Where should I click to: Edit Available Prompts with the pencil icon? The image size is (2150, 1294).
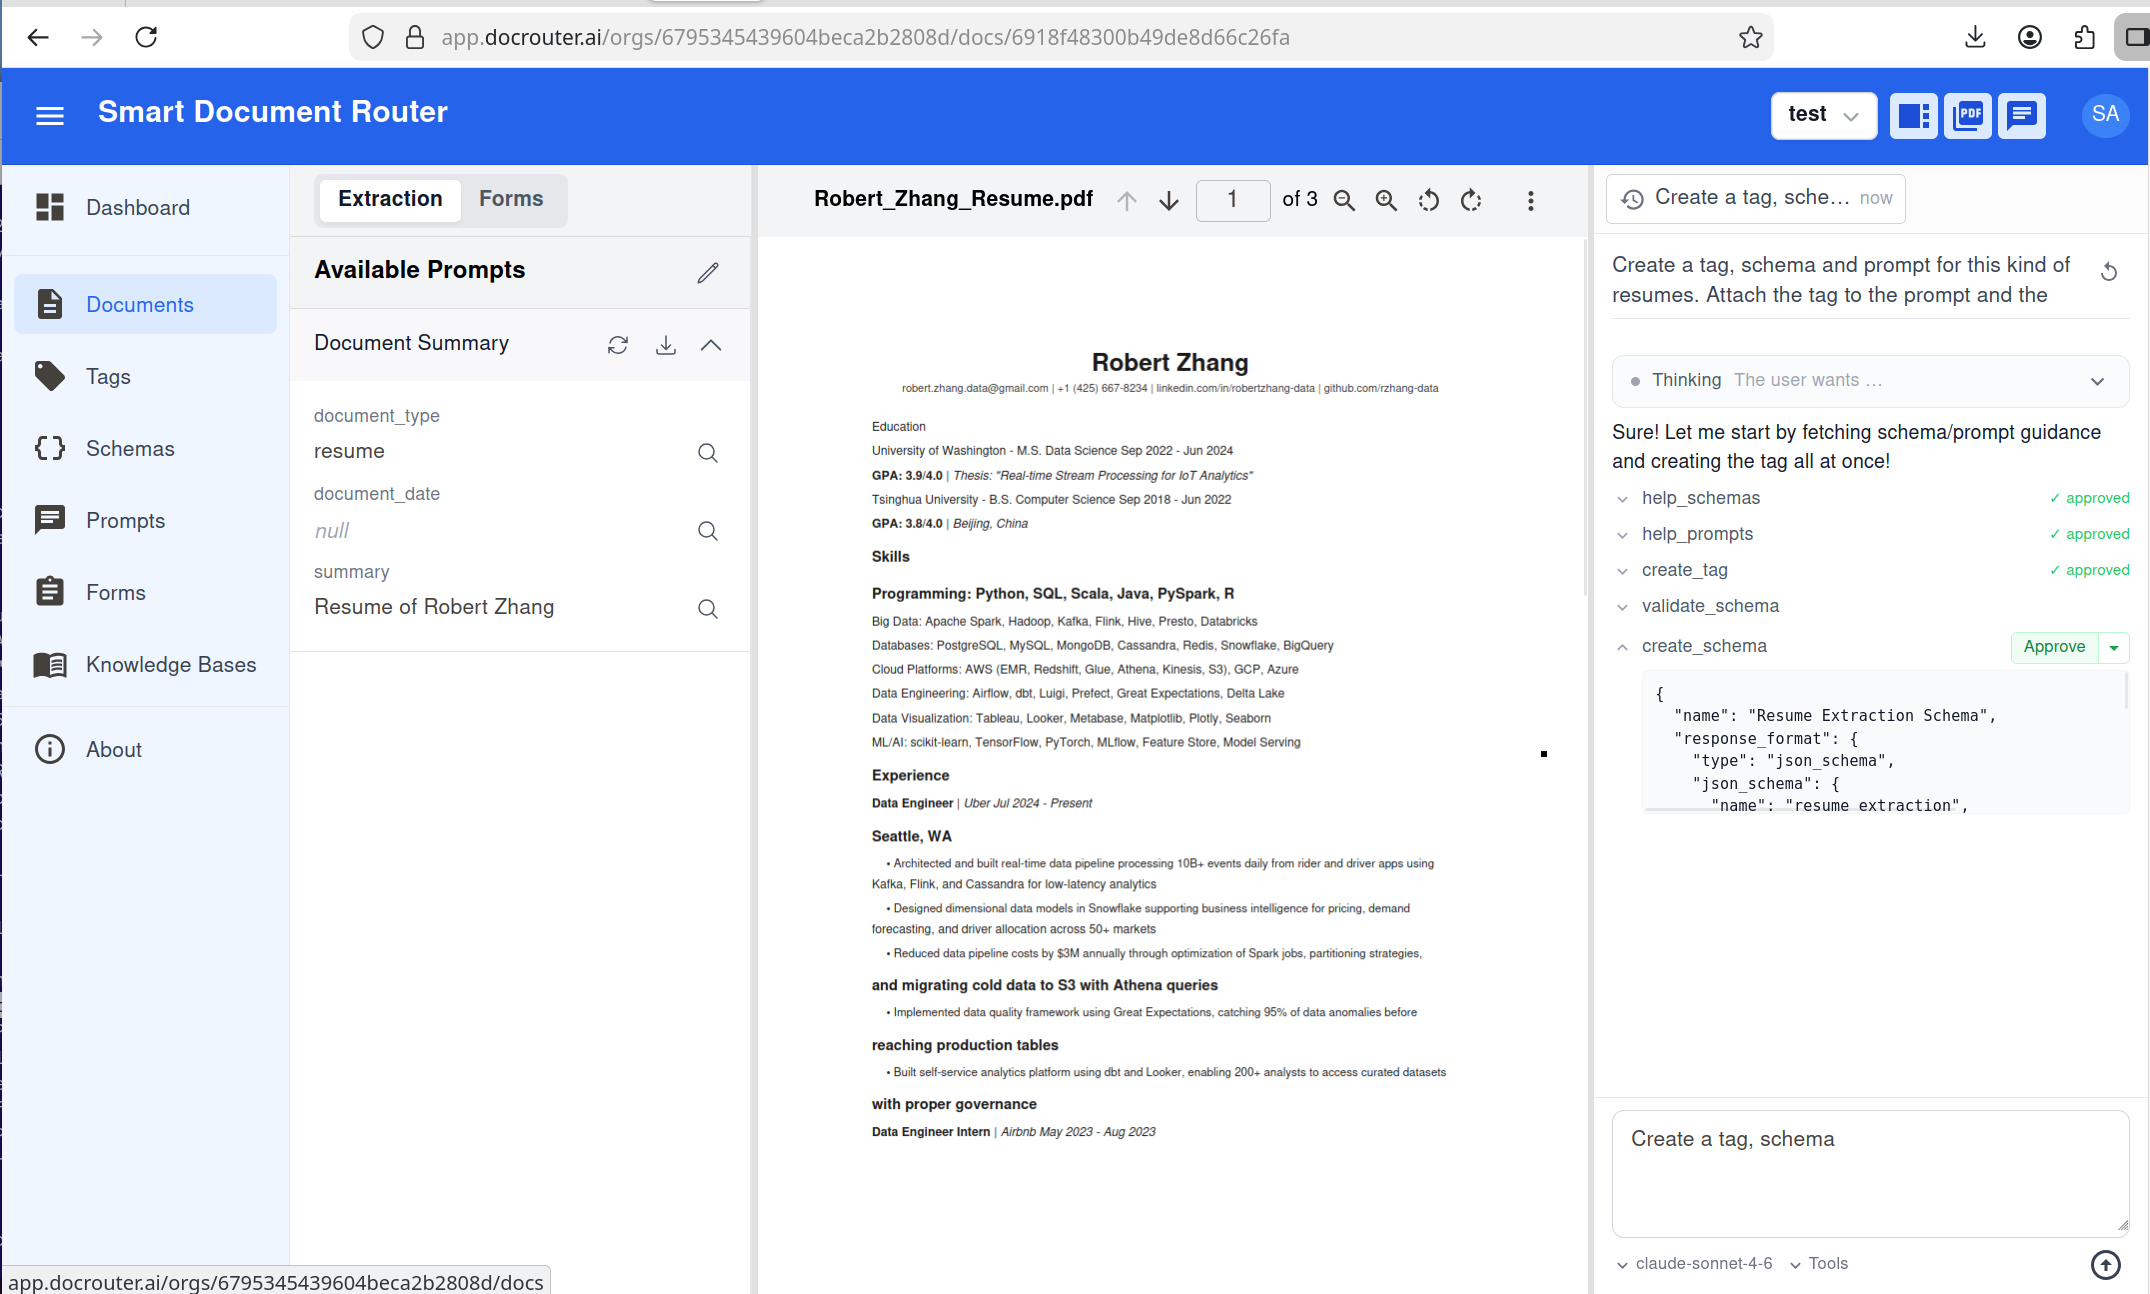pyautogui.click(x=708, y=272)
